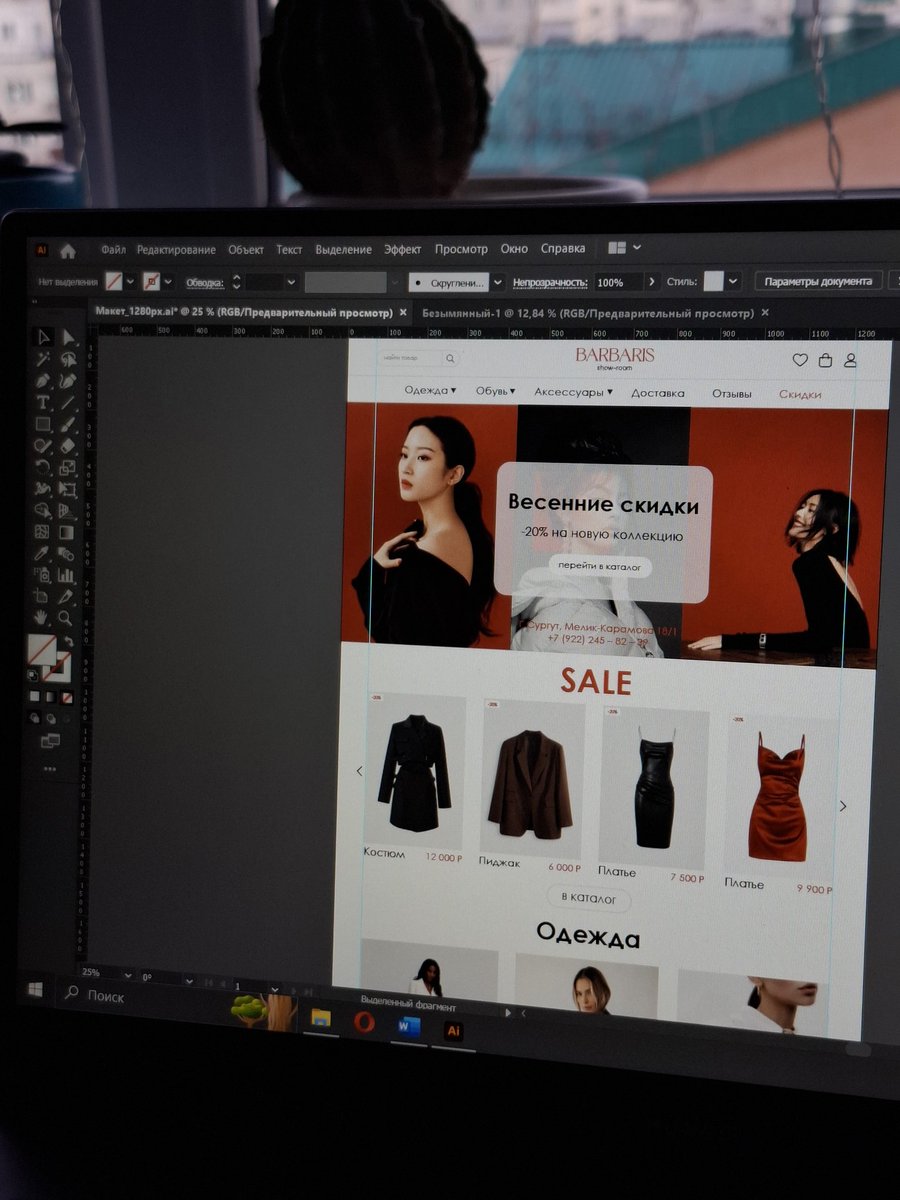The width and height of the screenshot is (900, 1200).
Task: Select the Shaper tool
Action: point(42,446)
